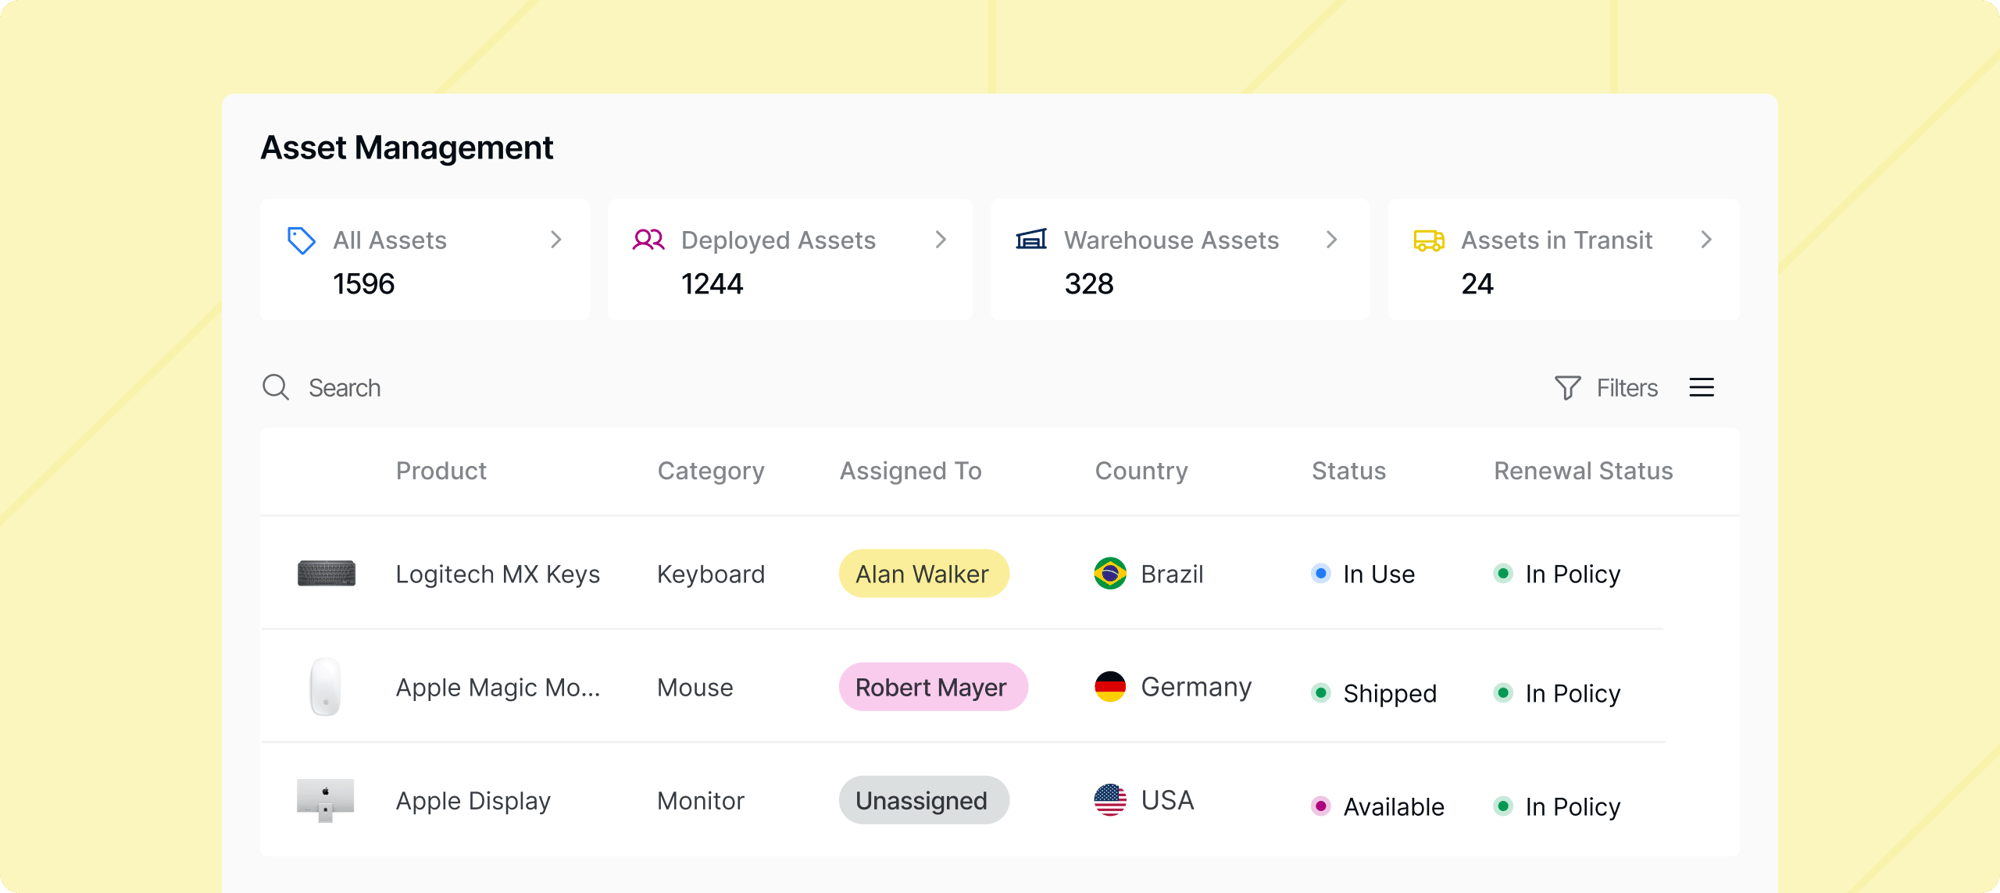Expand the Assets in Transit chevron
The image size is (2000, 893).
[x=1706, y=240]
